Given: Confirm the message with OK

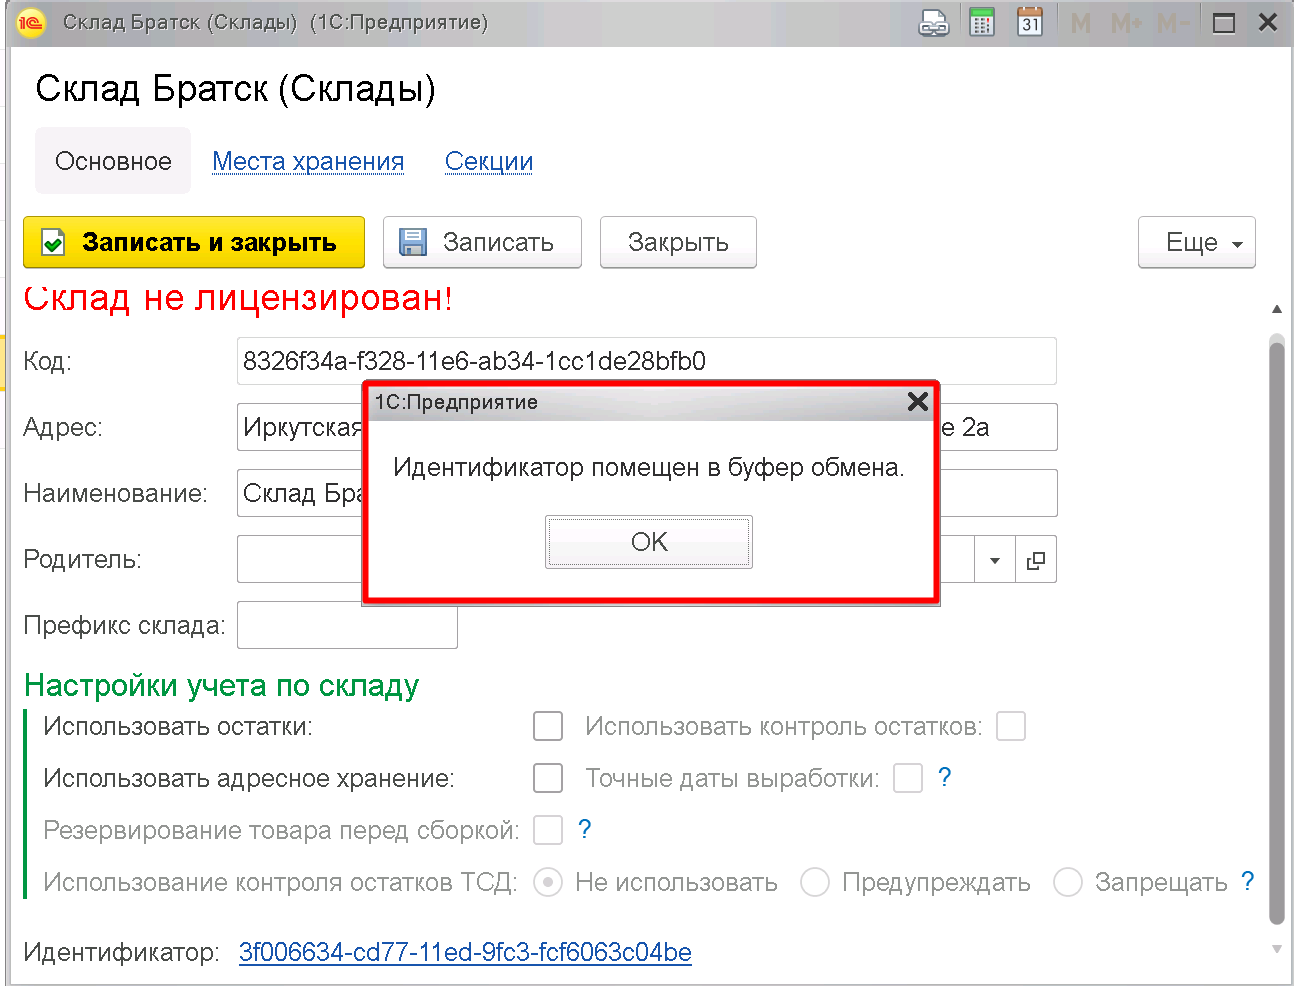Looking at the screenshot, I should pos(649,542).
